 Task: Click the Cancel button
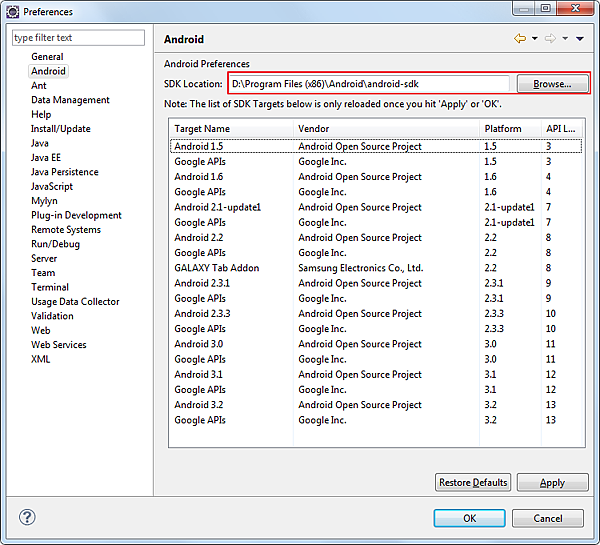click(x=548, y=518)
